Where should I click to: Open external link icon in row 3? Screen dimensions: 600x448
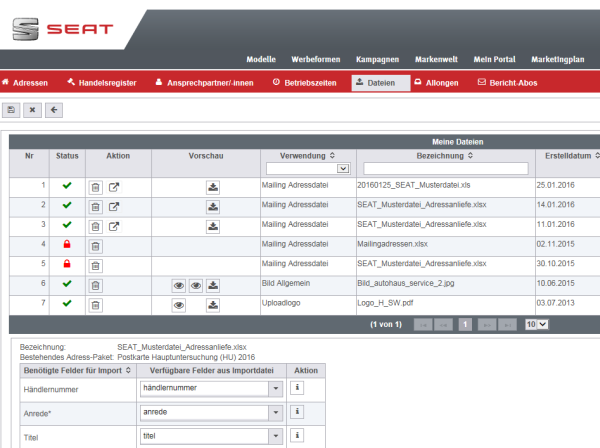coord(114,226)
